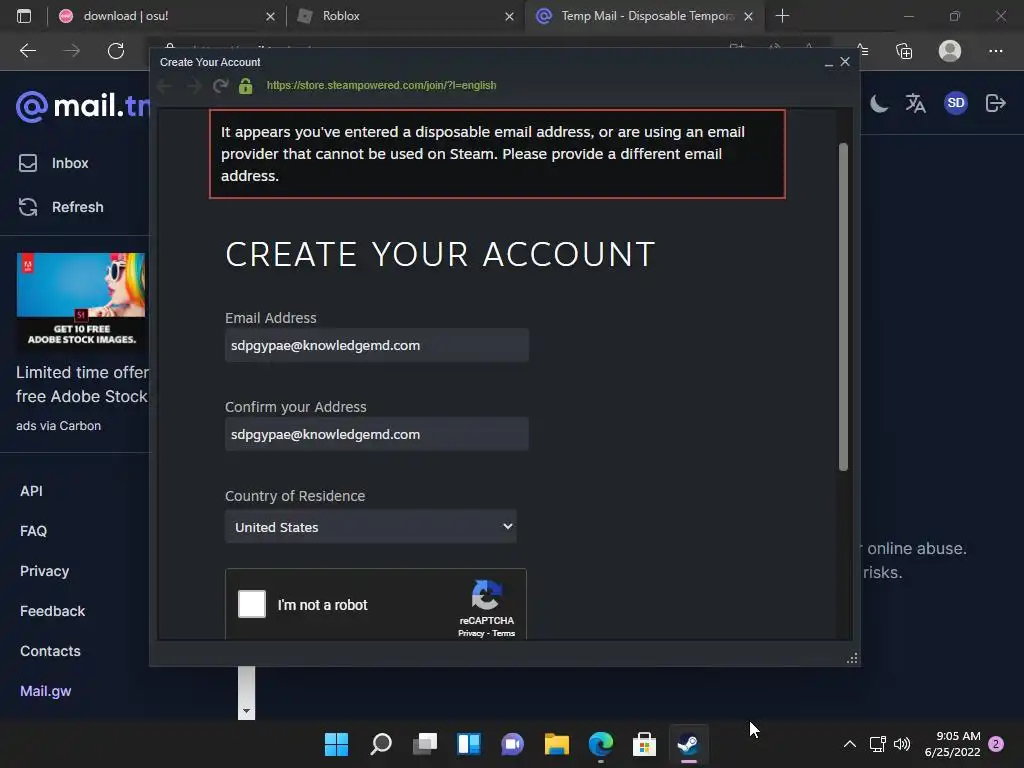Open the Inbox in mail.tm sidebar

click(54, 163)
